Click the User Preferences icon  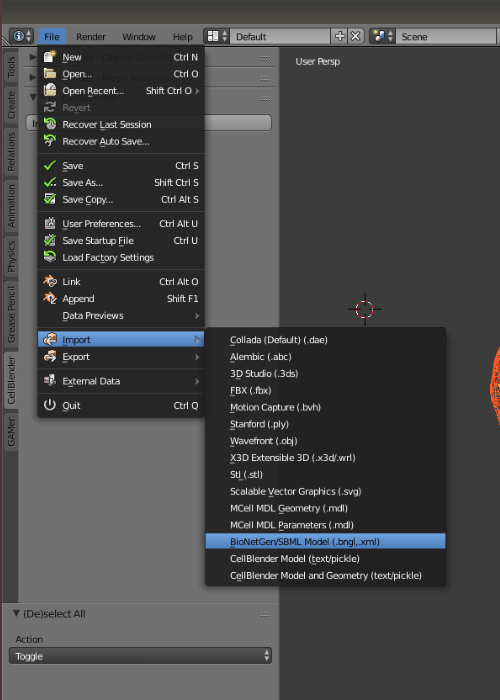pos(50,223)
